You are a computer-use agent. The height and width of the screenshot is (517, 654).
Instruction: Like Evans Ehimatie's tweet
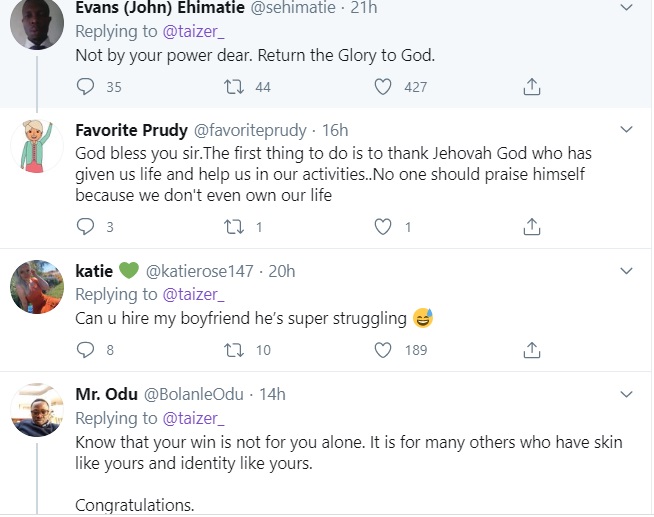point(382,87)
